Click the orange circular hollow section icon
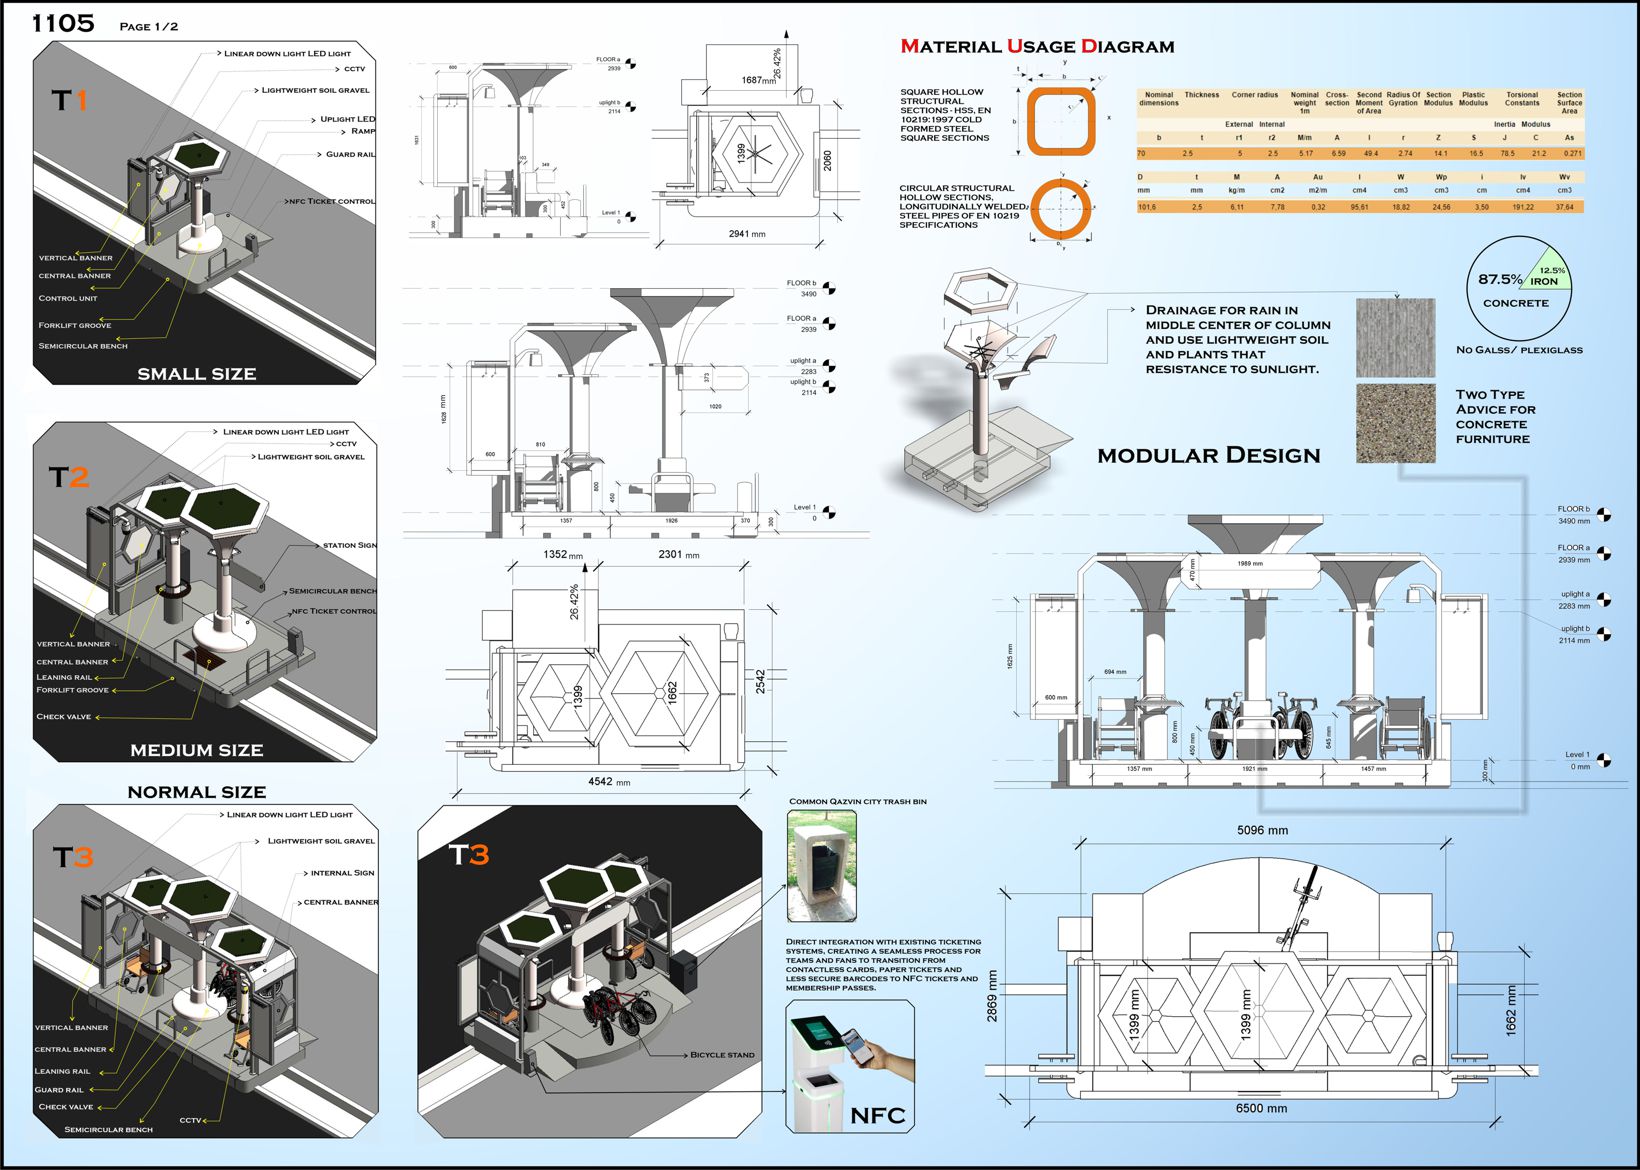Viewport: 1640px width, 1170px height. [1061, 209]
